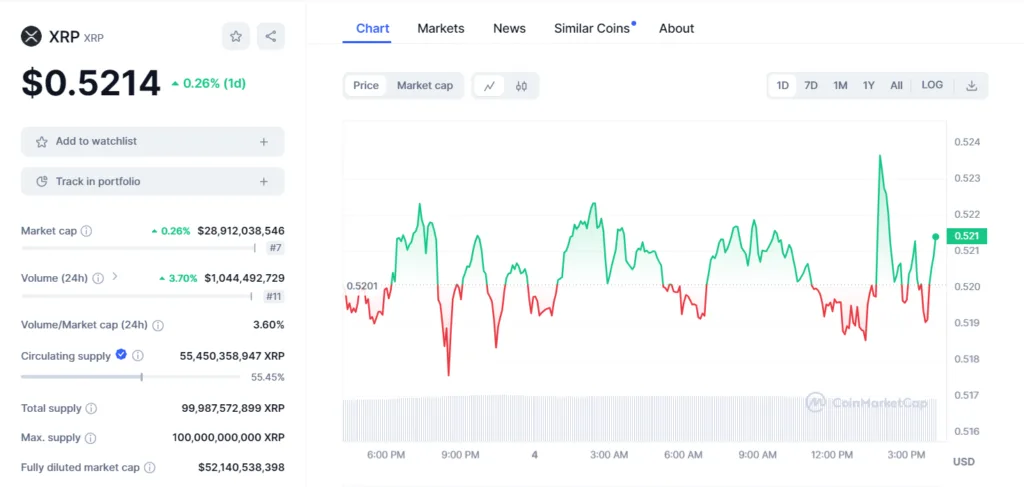1024x487 pixels.
Task: Open the News tab
Action: click(509, 28)
